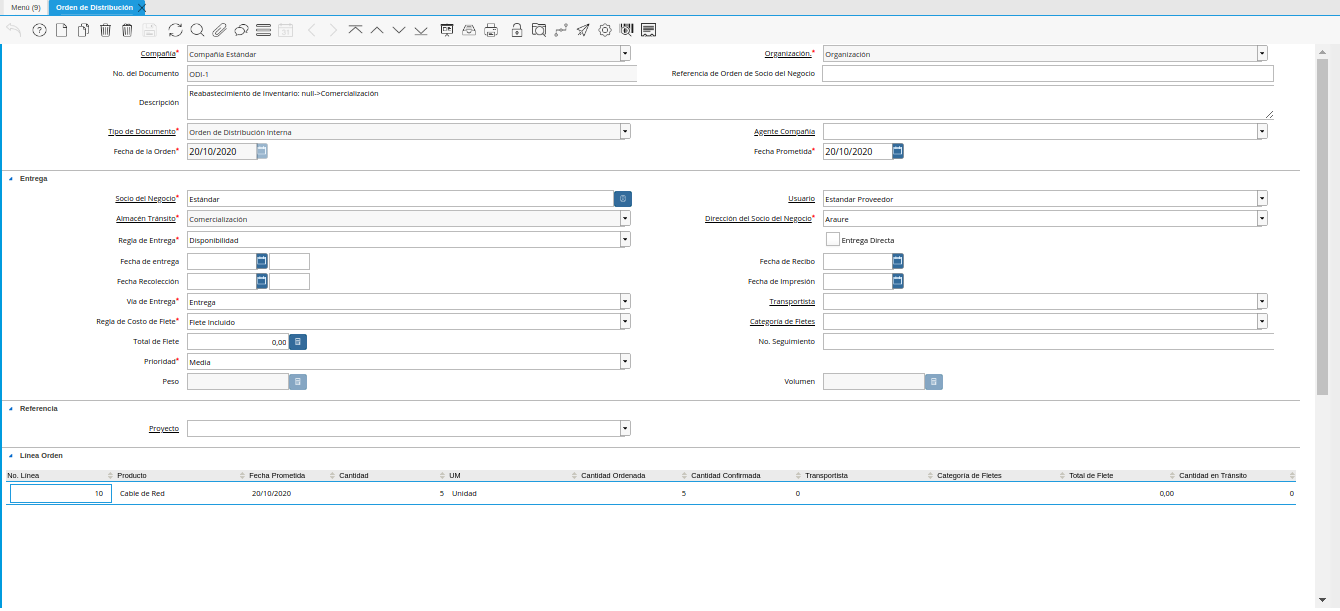Expand the Regla de Entrega dropdown

625,240
